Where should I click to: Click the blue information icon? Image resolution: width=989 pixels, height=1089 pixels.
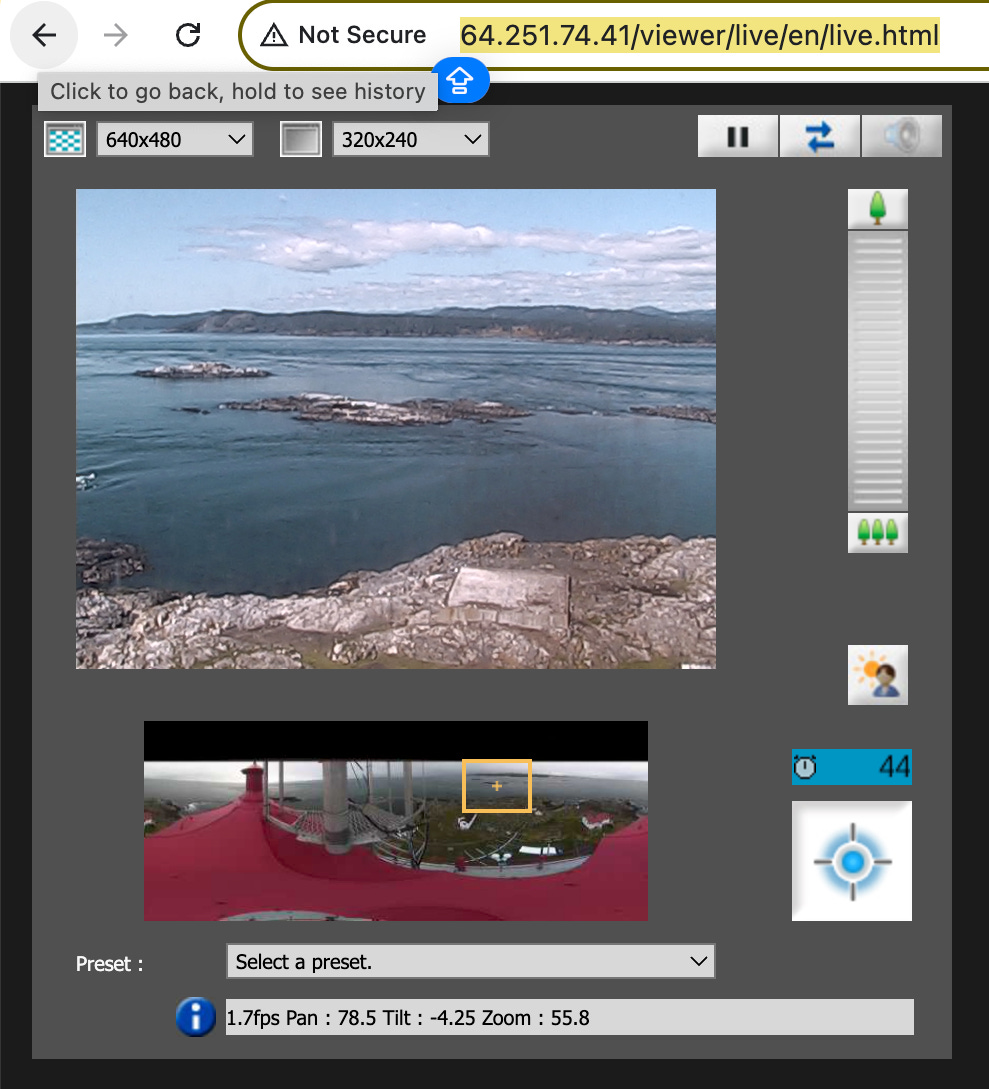196,1017
